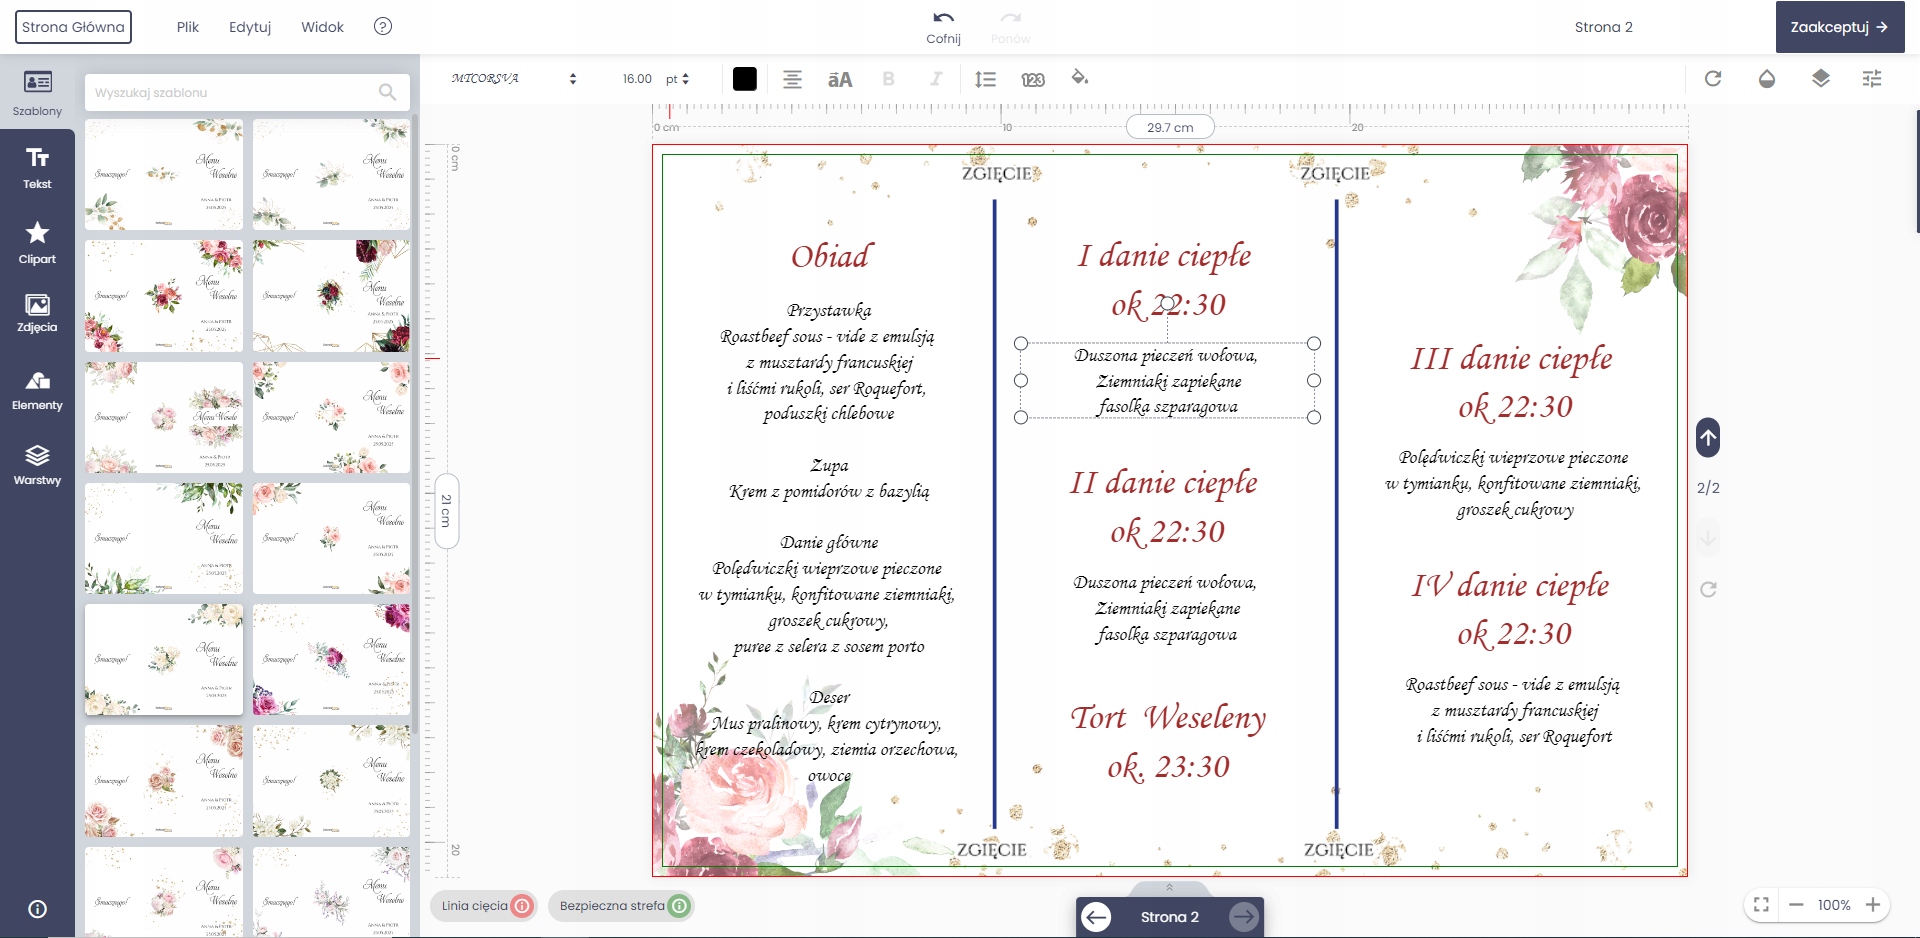Click the line spacing icon
The height and width of the screenshot is (938, 1920).
pos(985,79)
